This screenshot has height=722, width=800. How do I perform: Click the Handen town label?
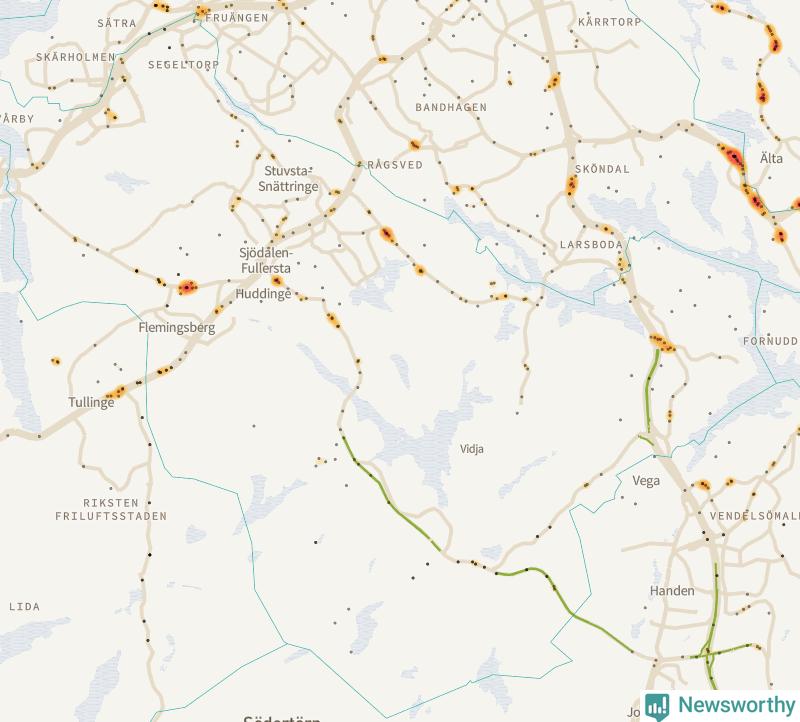click(x=672, y=591)
